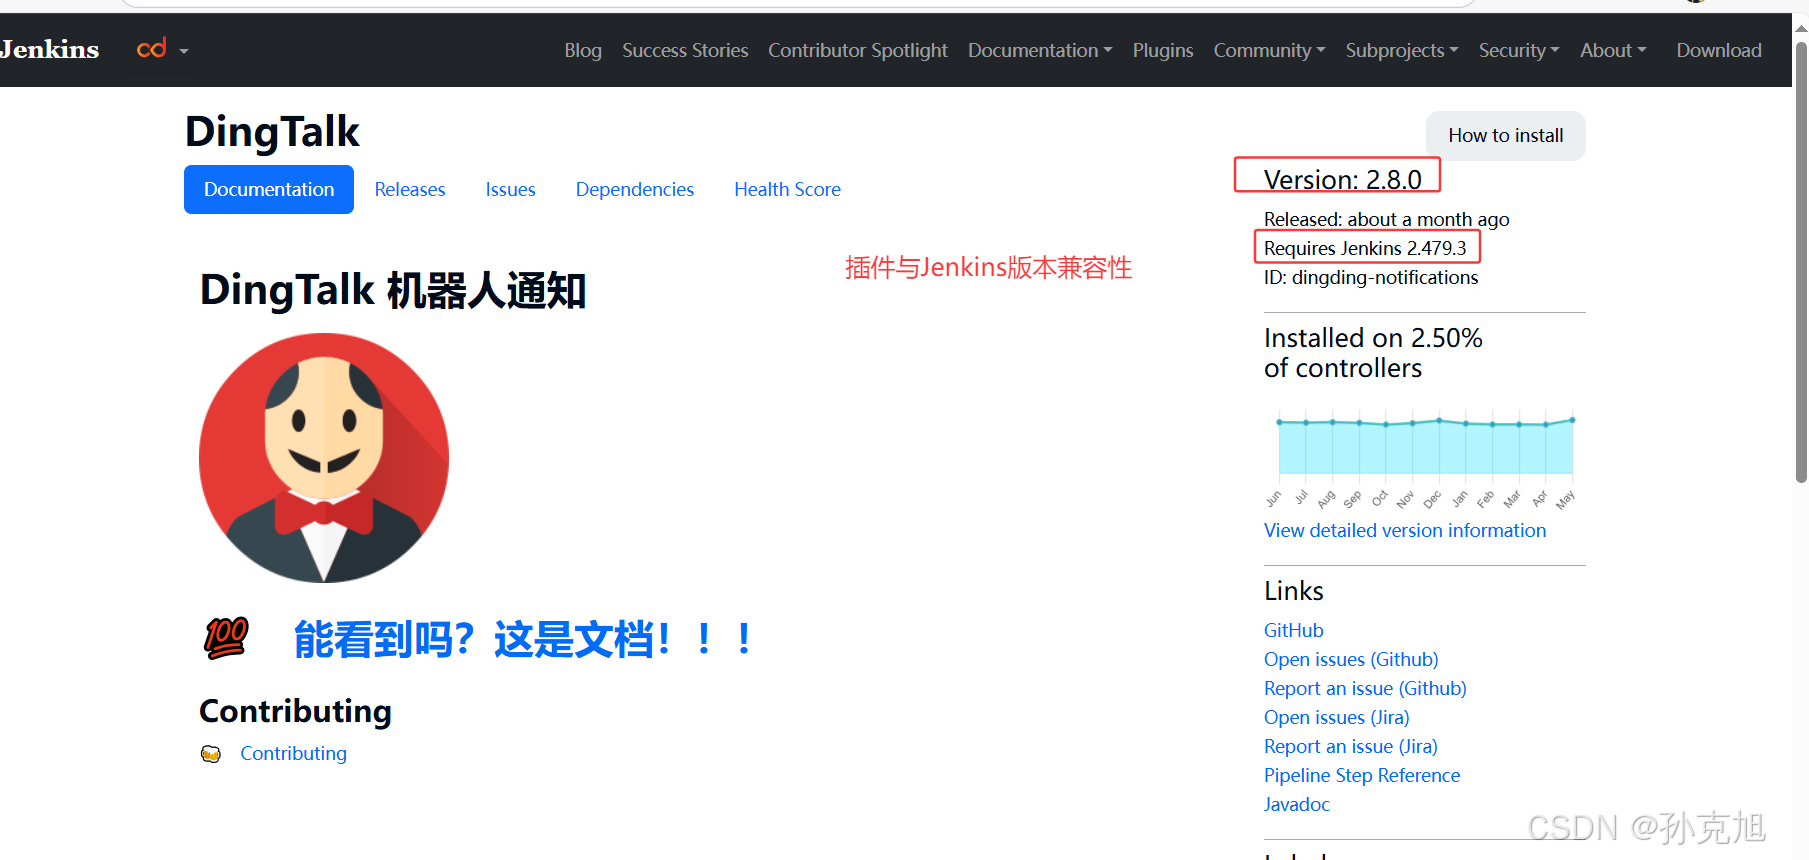Open the Jenkins home logo
This screenshot has height=860, width=1809.
[49, 49]
